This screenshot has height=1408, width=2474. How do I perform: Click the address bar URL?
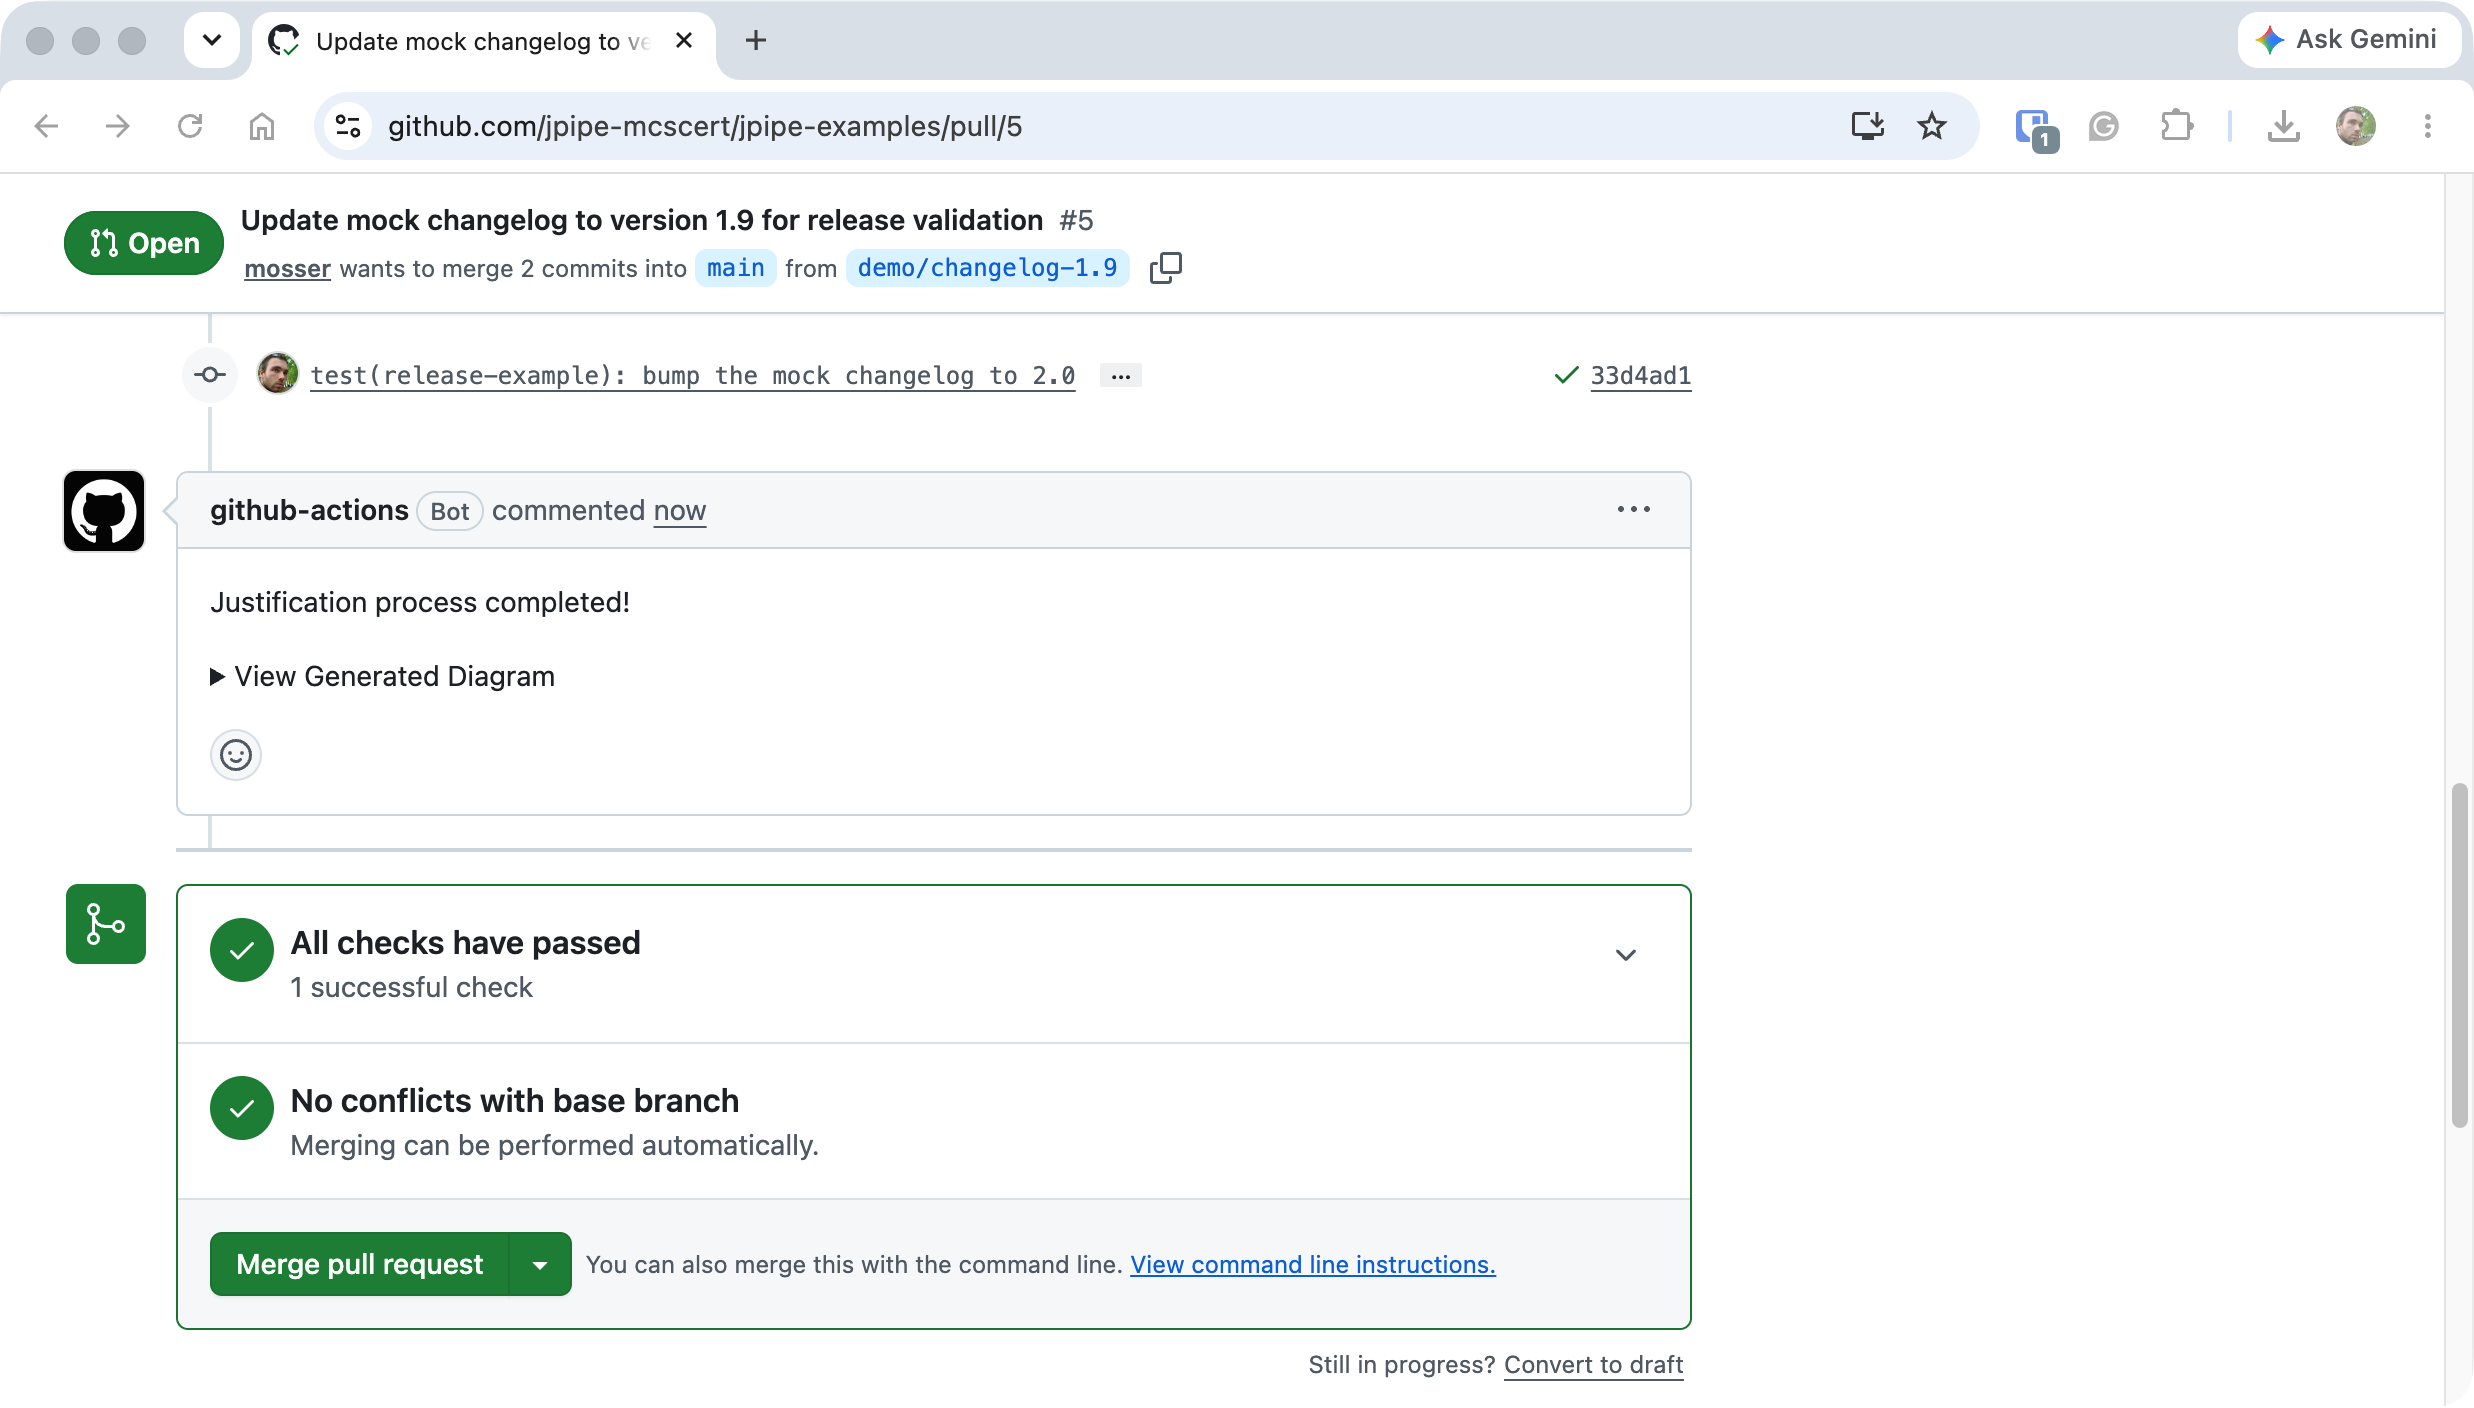click(705, 126)
